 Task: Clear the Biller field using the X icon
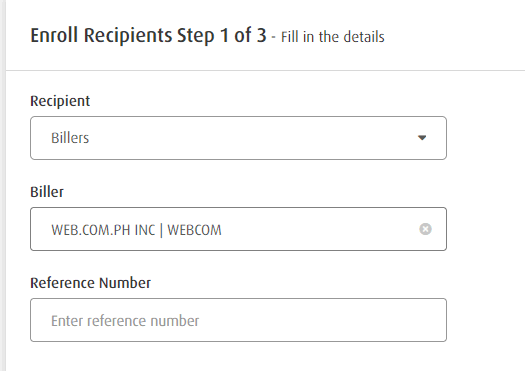point(425,229)
